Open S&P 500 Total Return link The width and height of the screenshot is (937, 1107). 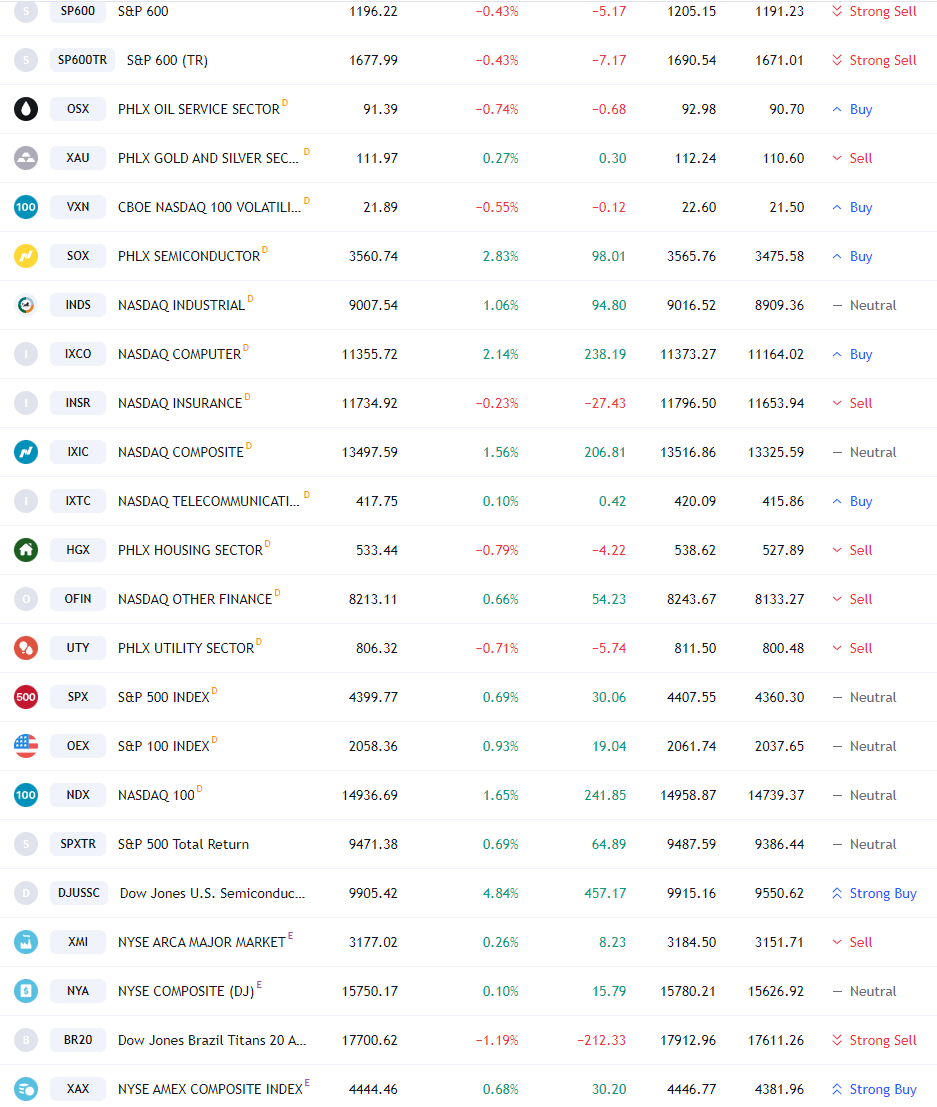coord(184,844)
